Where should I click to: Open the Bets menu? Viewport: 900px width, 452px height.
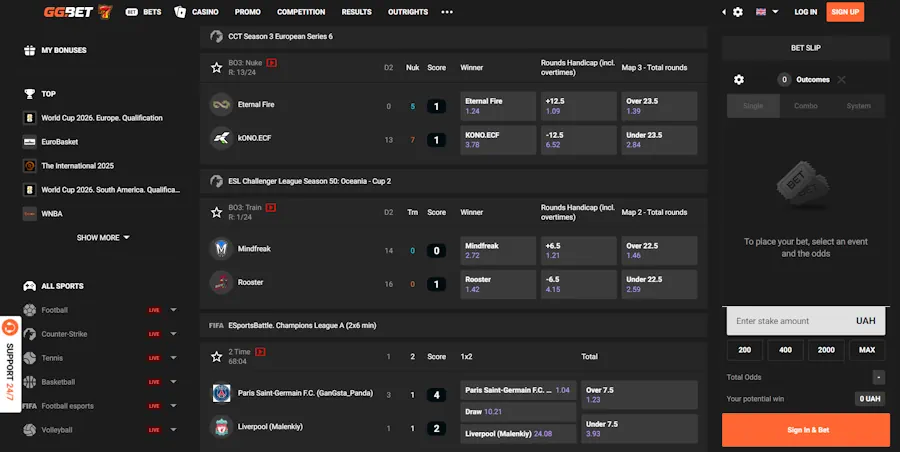[143, 12]
